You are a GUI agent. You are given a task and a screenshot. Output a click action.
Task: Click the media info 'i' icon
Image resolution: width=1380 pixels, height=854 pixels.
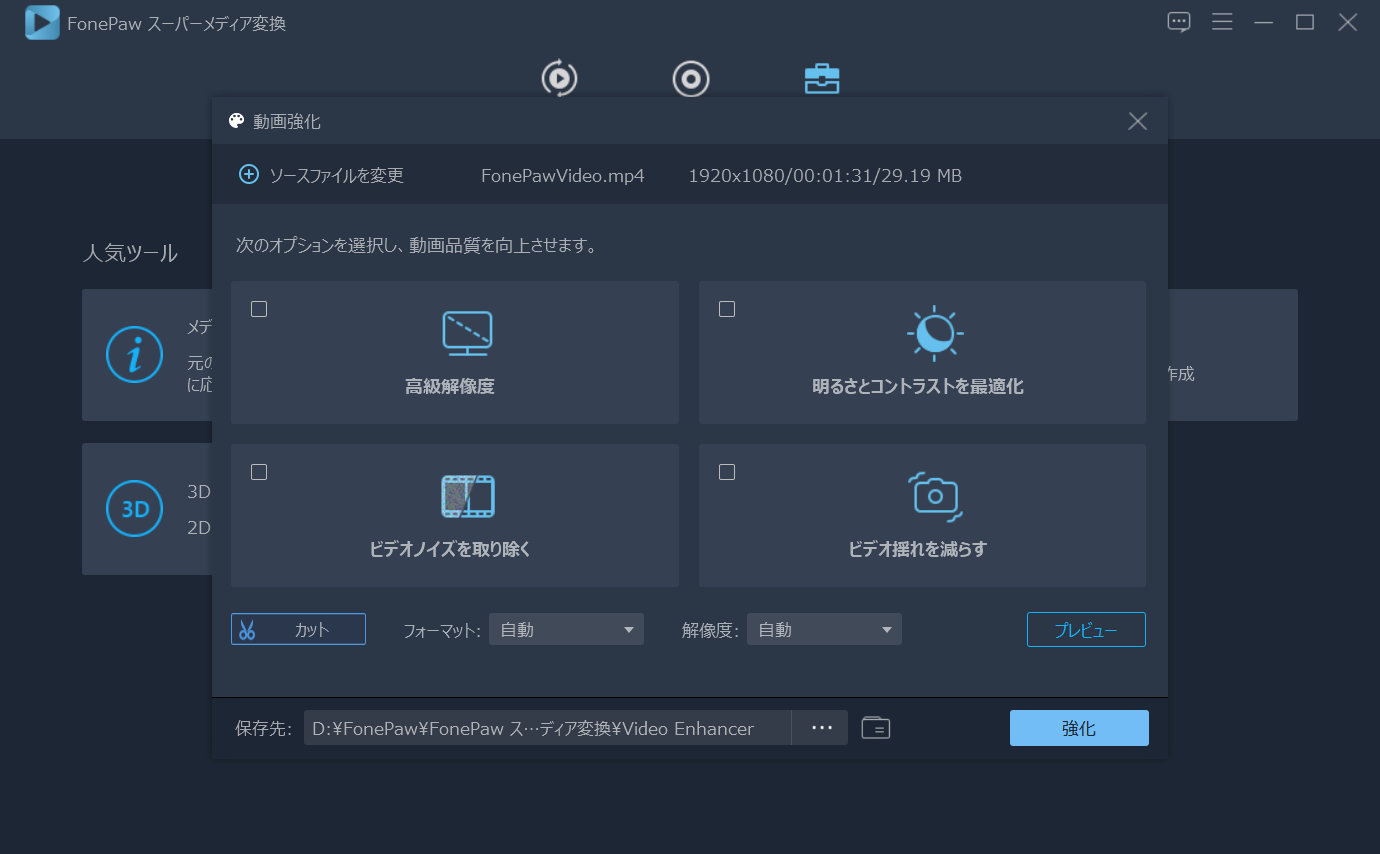134,354
